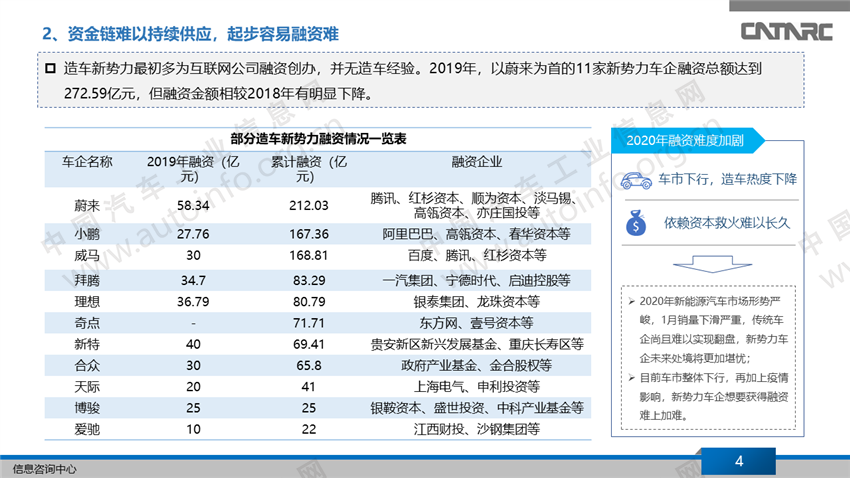This screenshot has height=478, width=850.
Task: Select cumulative value 22
Action: pyautogui.click(x=308, y=430)
